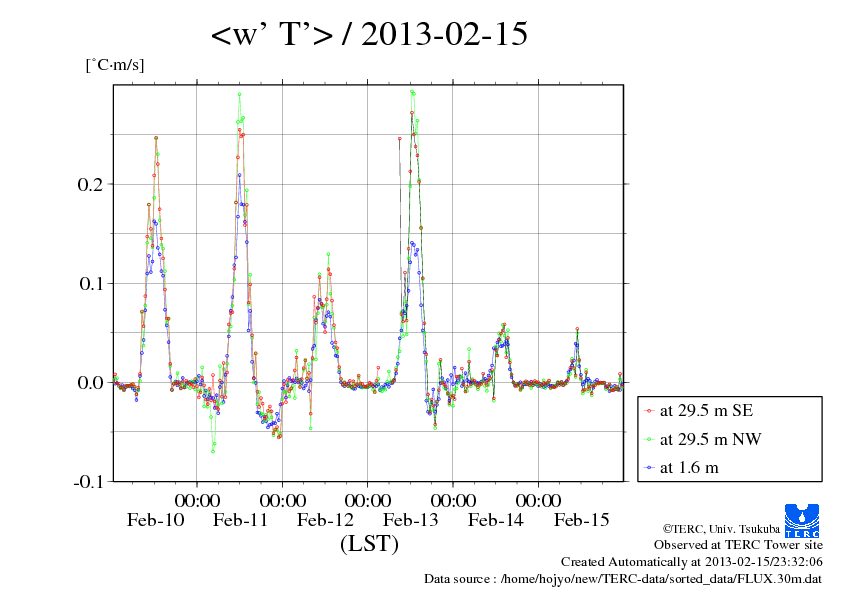This screenshot has height=595, width=842.
Task: Click the °C·m/s unit label
Action: tap(114, 65)
